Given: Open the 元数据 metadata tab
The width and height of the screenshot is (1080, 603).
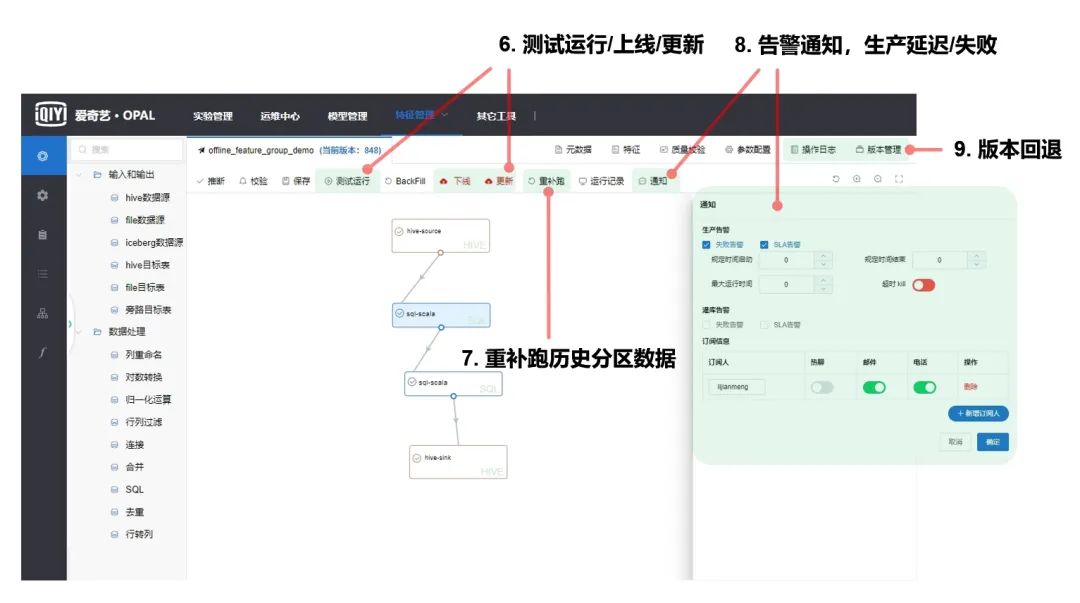Looking at the screenshot, I should tap(573, 149).
